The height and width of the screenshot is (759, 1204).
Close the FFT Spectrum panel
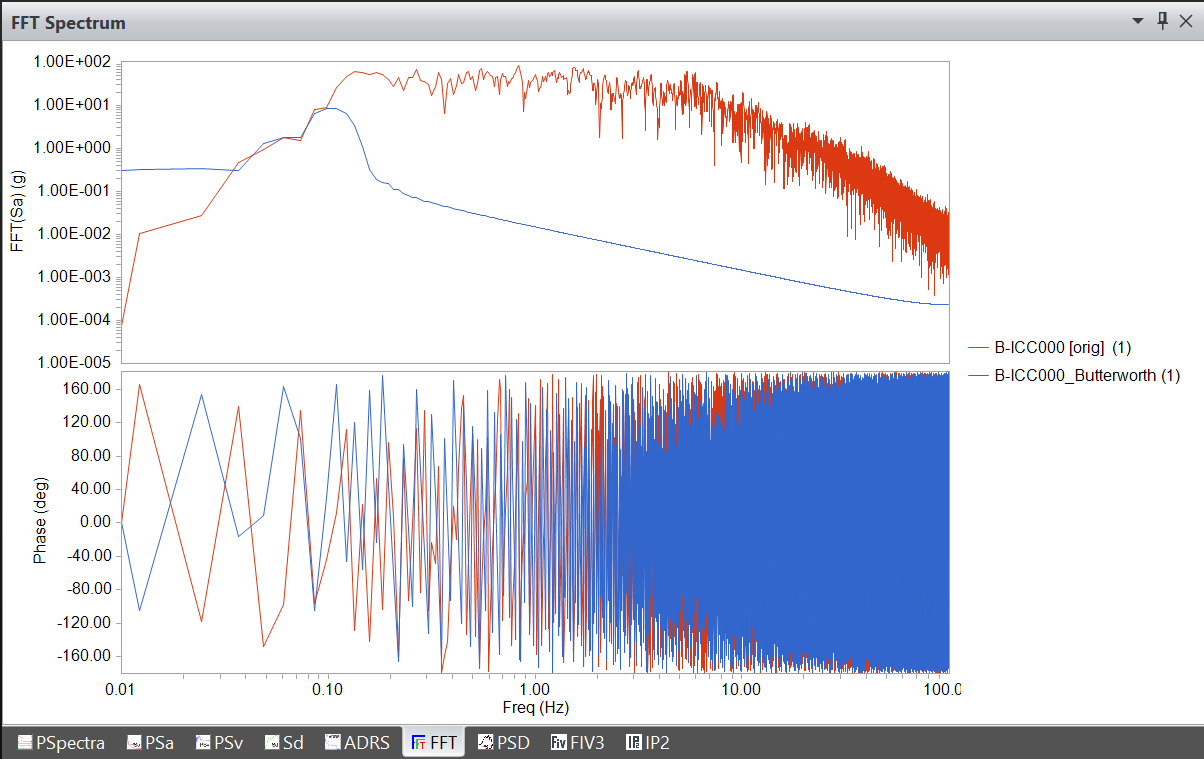[1186, 21]
